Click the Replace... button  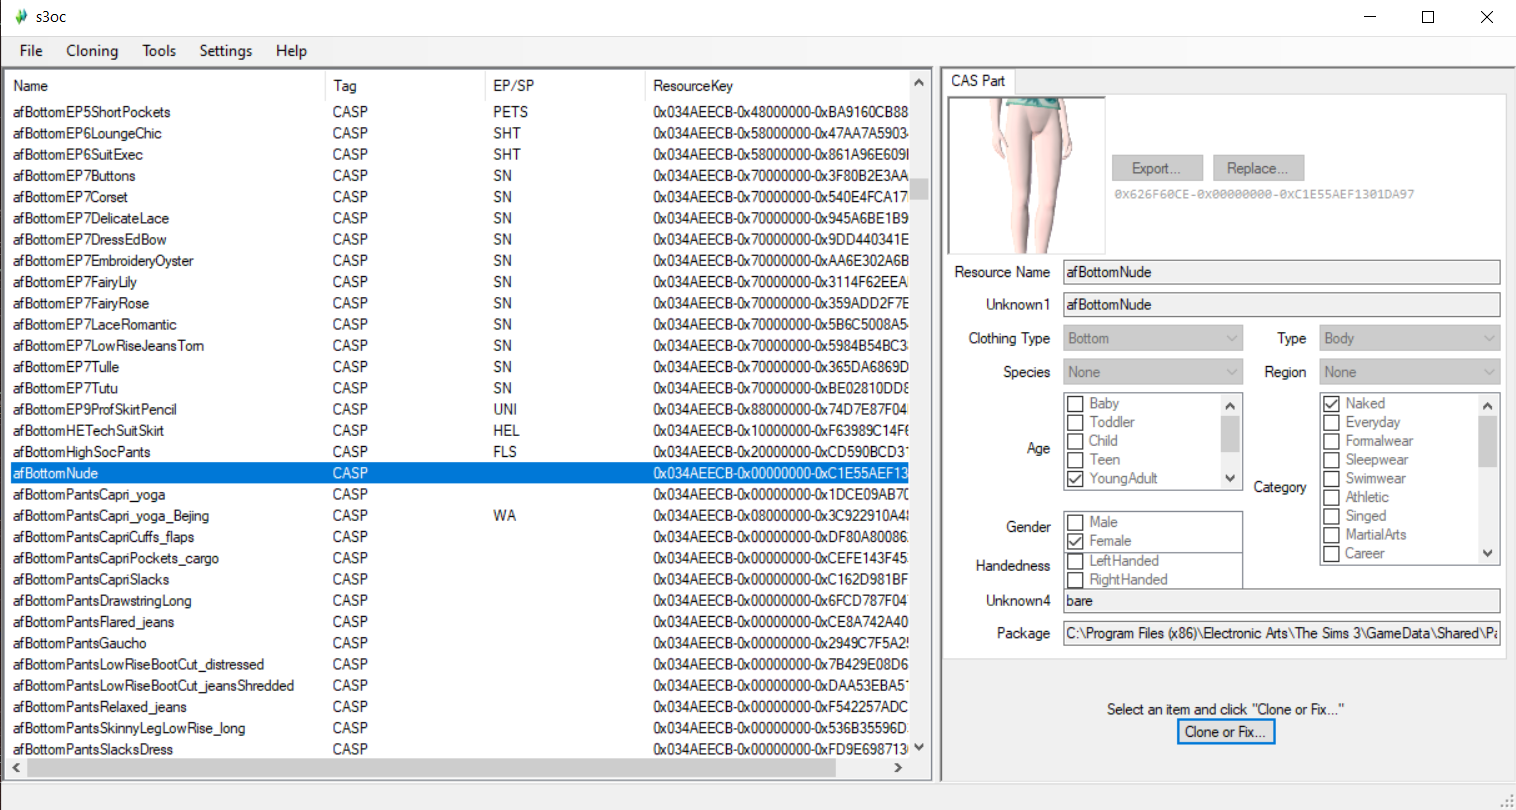(1257, 168)
